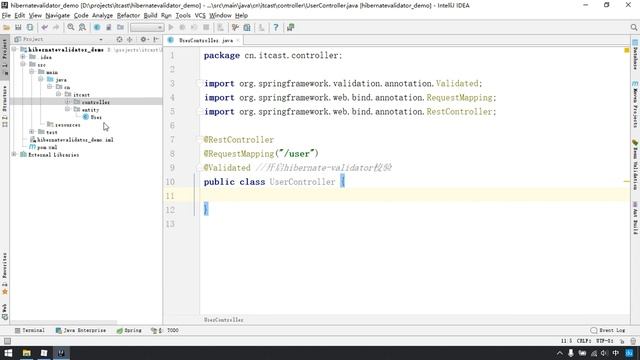Toggle Maven Projects tool window on right
This screenshot has height=360, width=640.
click(x=635, y=104)
